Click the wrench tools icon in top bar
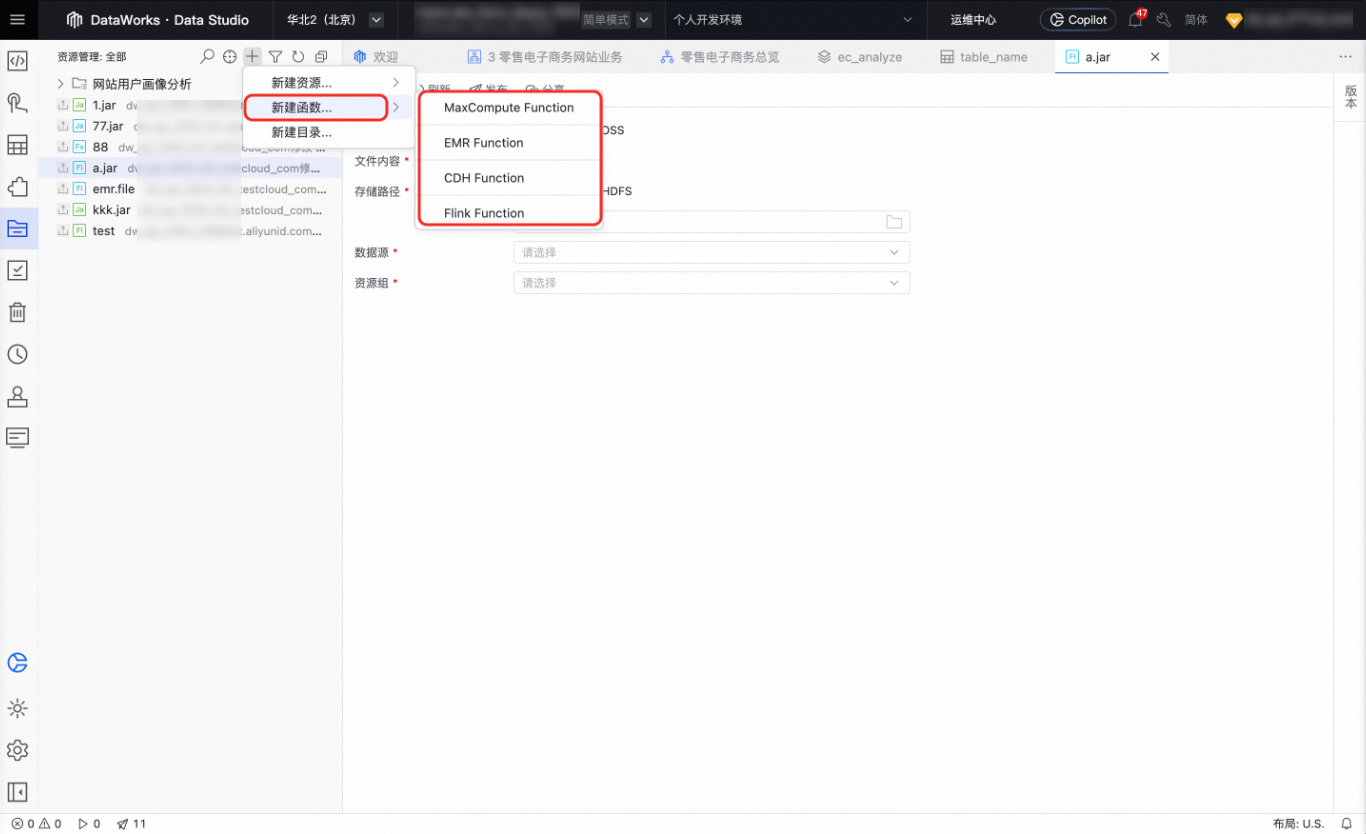Image resolution: width=1366 pixels, height=834 pixels. (x=1164, y=19)
